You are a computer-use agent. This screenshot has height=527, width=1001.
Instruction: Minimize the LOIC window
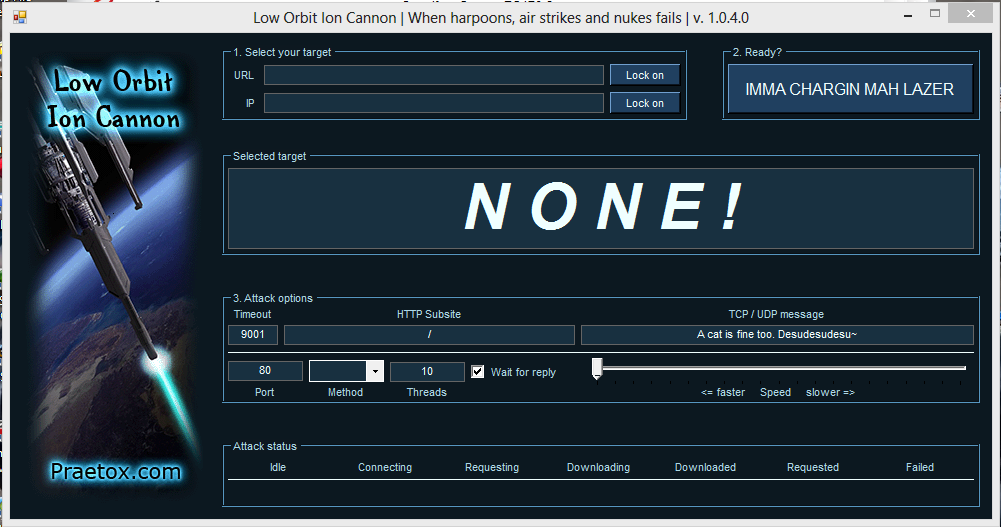point(908,15)
